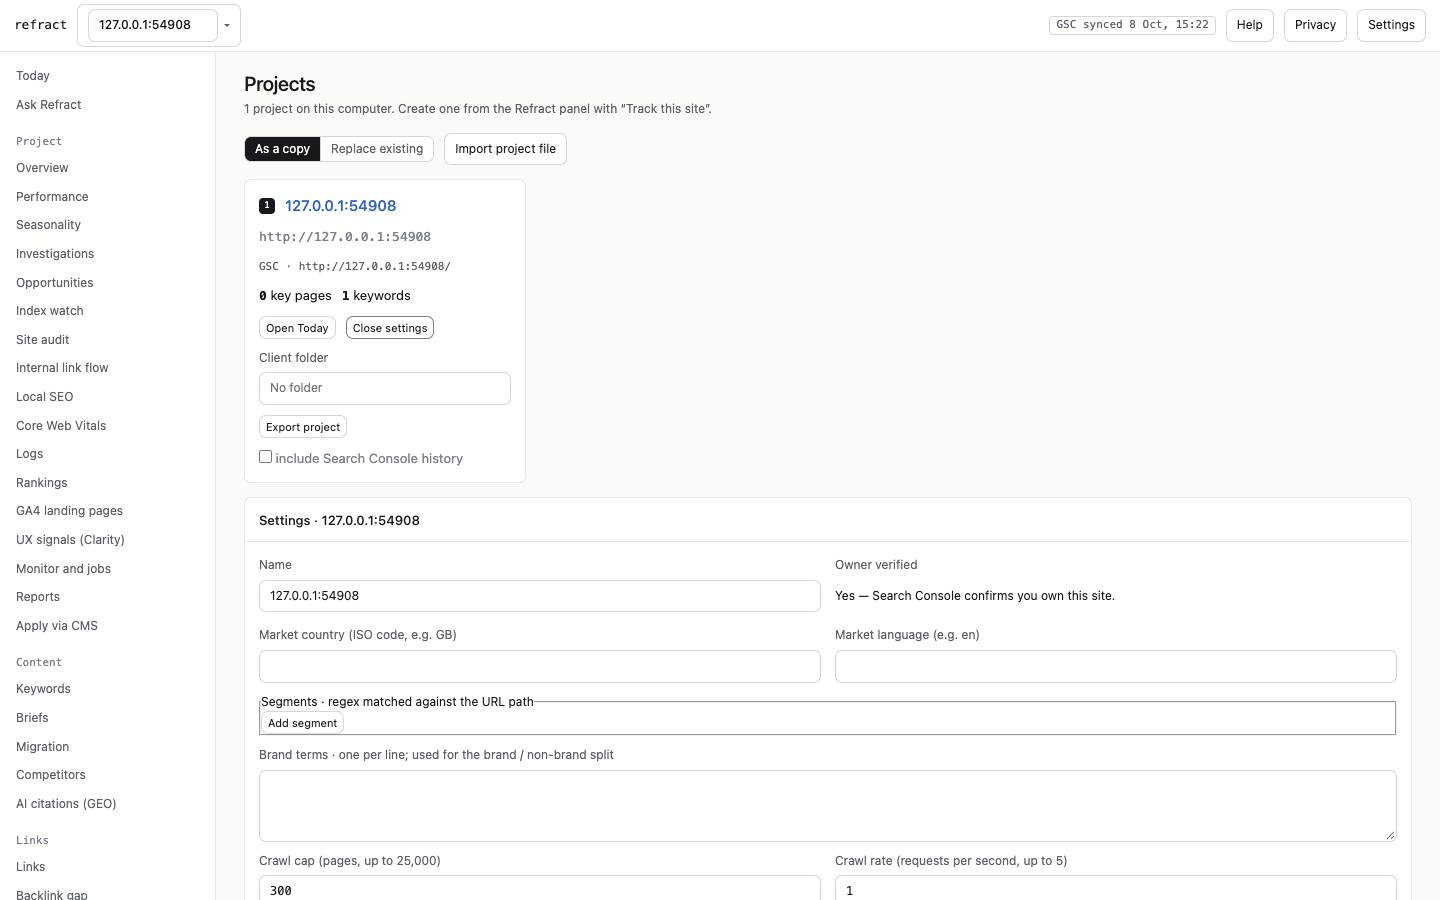Viewport: 1440px width, 900px height.
Task: Open Apply via CMS
Action: click(x=57, y=626)
